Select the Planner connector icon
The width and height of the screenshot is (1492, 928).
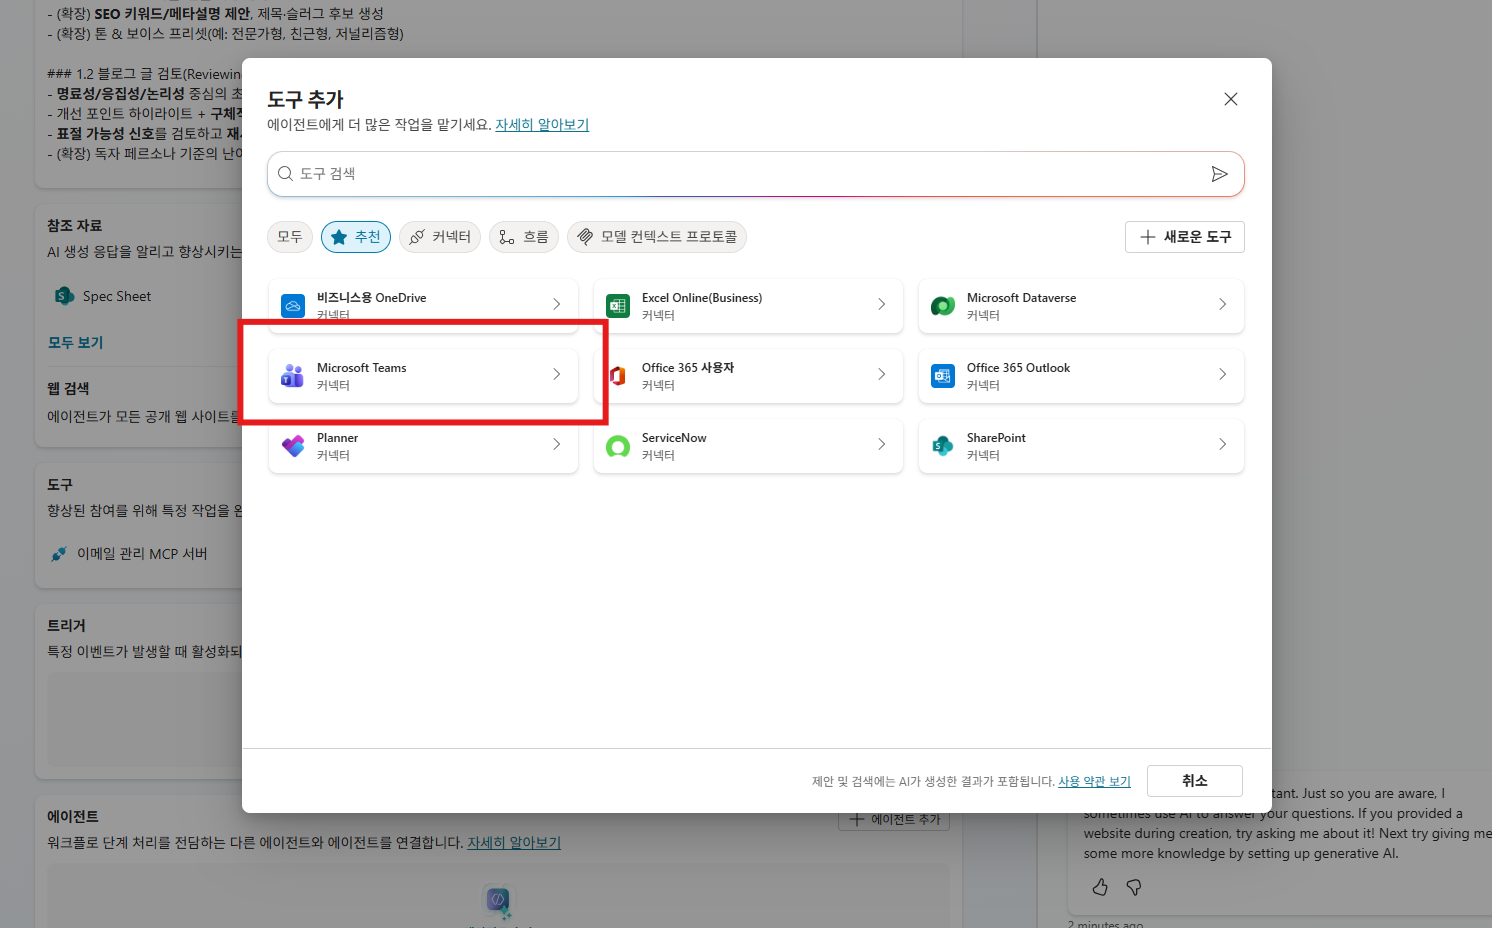(x=292, y=445)
